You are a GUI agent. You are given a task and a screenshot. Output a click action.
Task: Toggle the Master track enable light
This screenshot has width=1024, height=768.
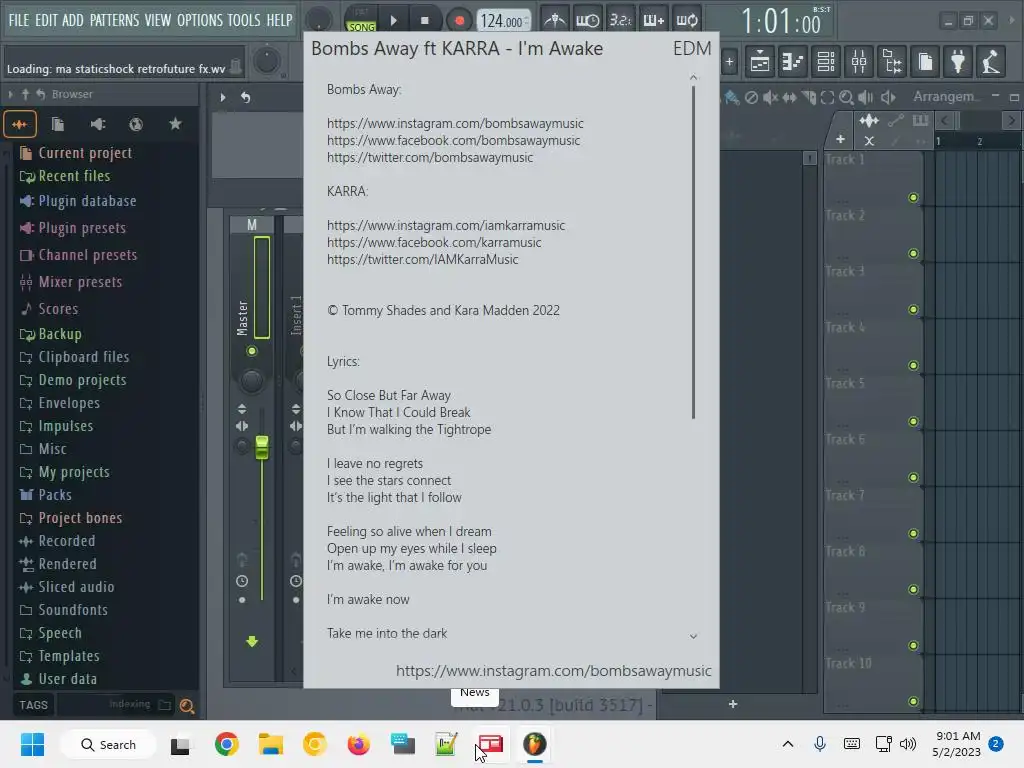point(251,351)
